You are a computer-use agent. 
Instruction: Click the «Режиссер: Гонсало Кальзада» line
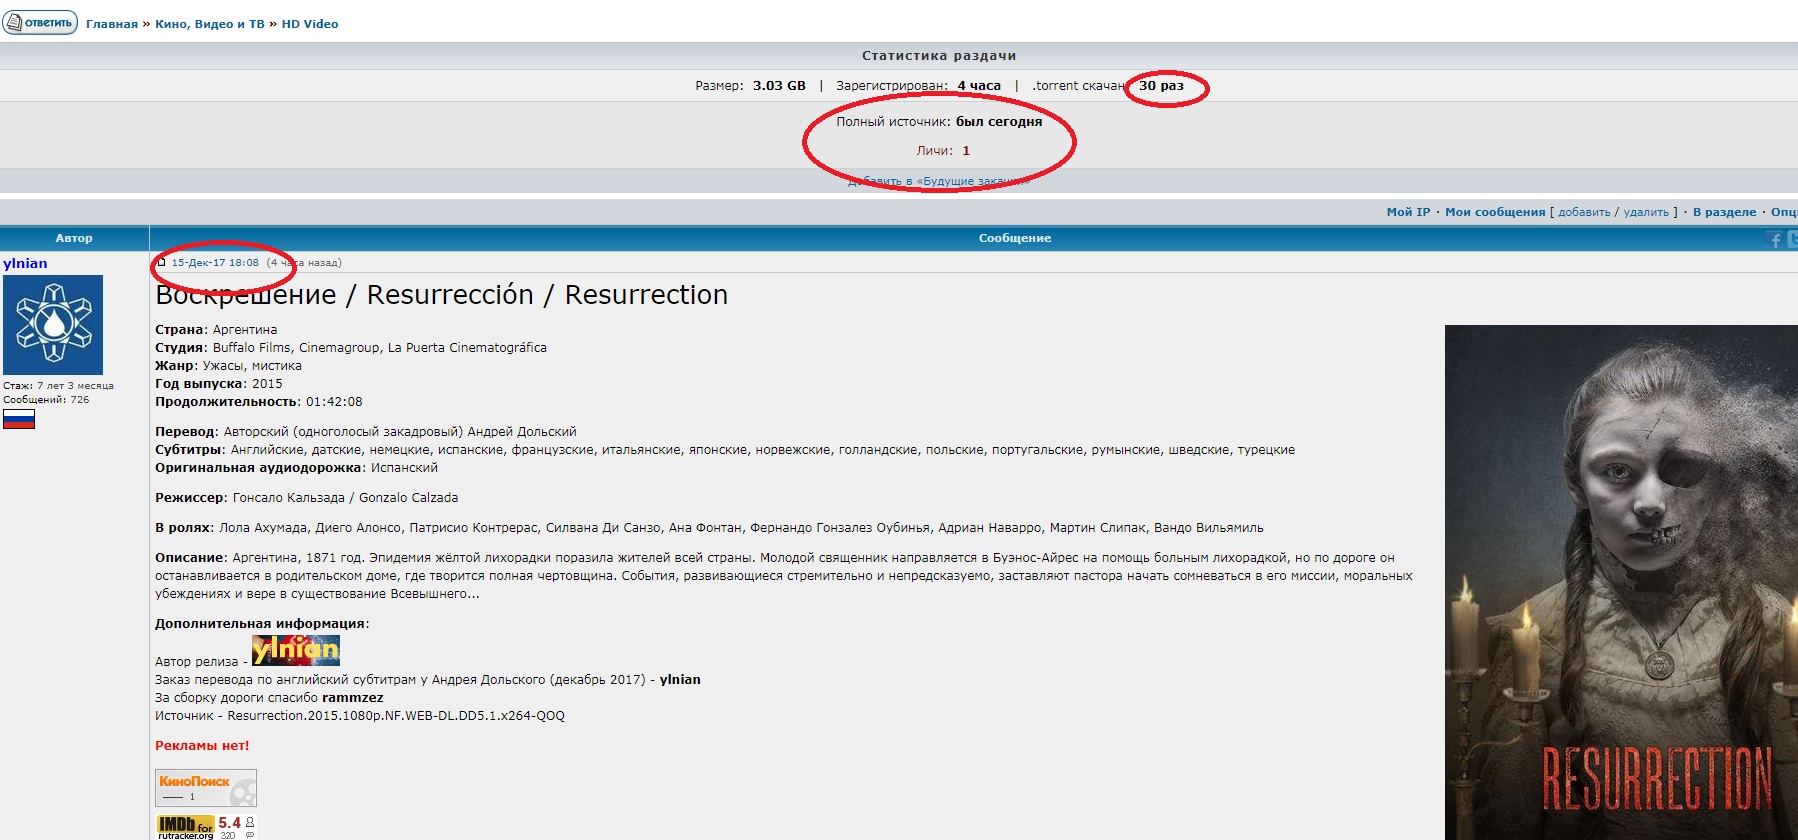click(x=307, y=498)
